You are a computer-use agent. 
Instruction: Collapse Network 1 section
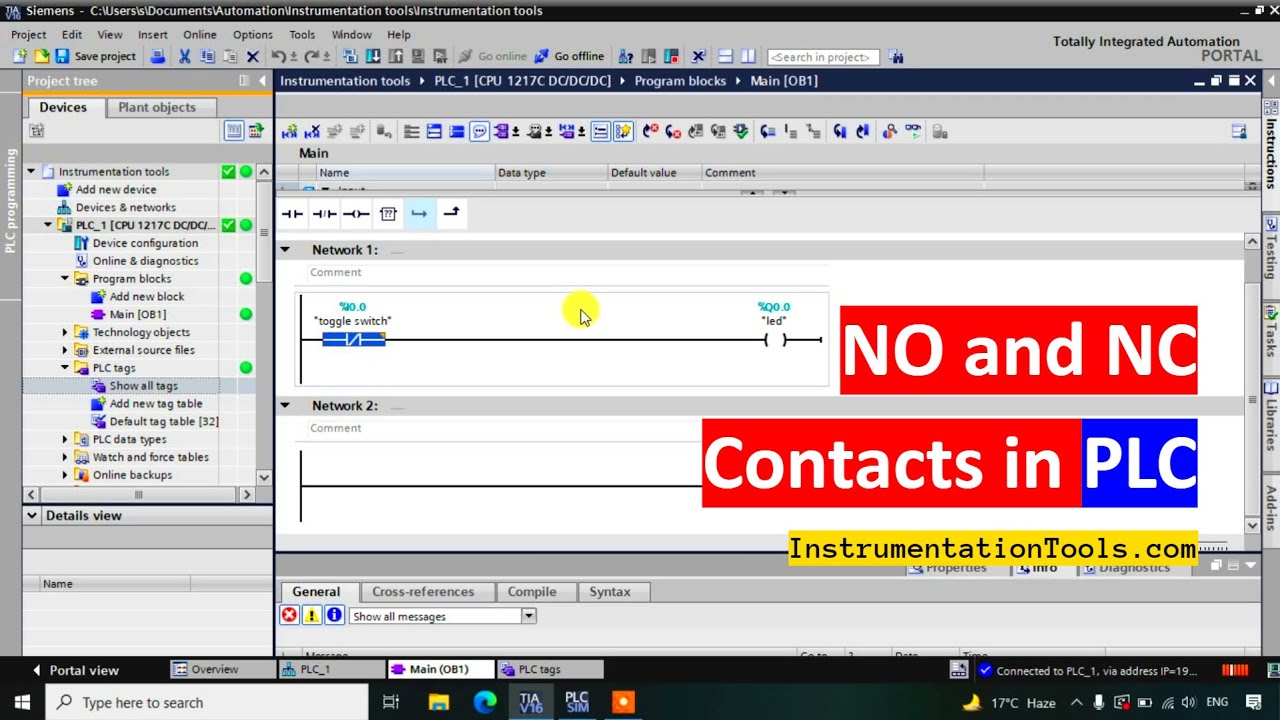pos(285,249)
